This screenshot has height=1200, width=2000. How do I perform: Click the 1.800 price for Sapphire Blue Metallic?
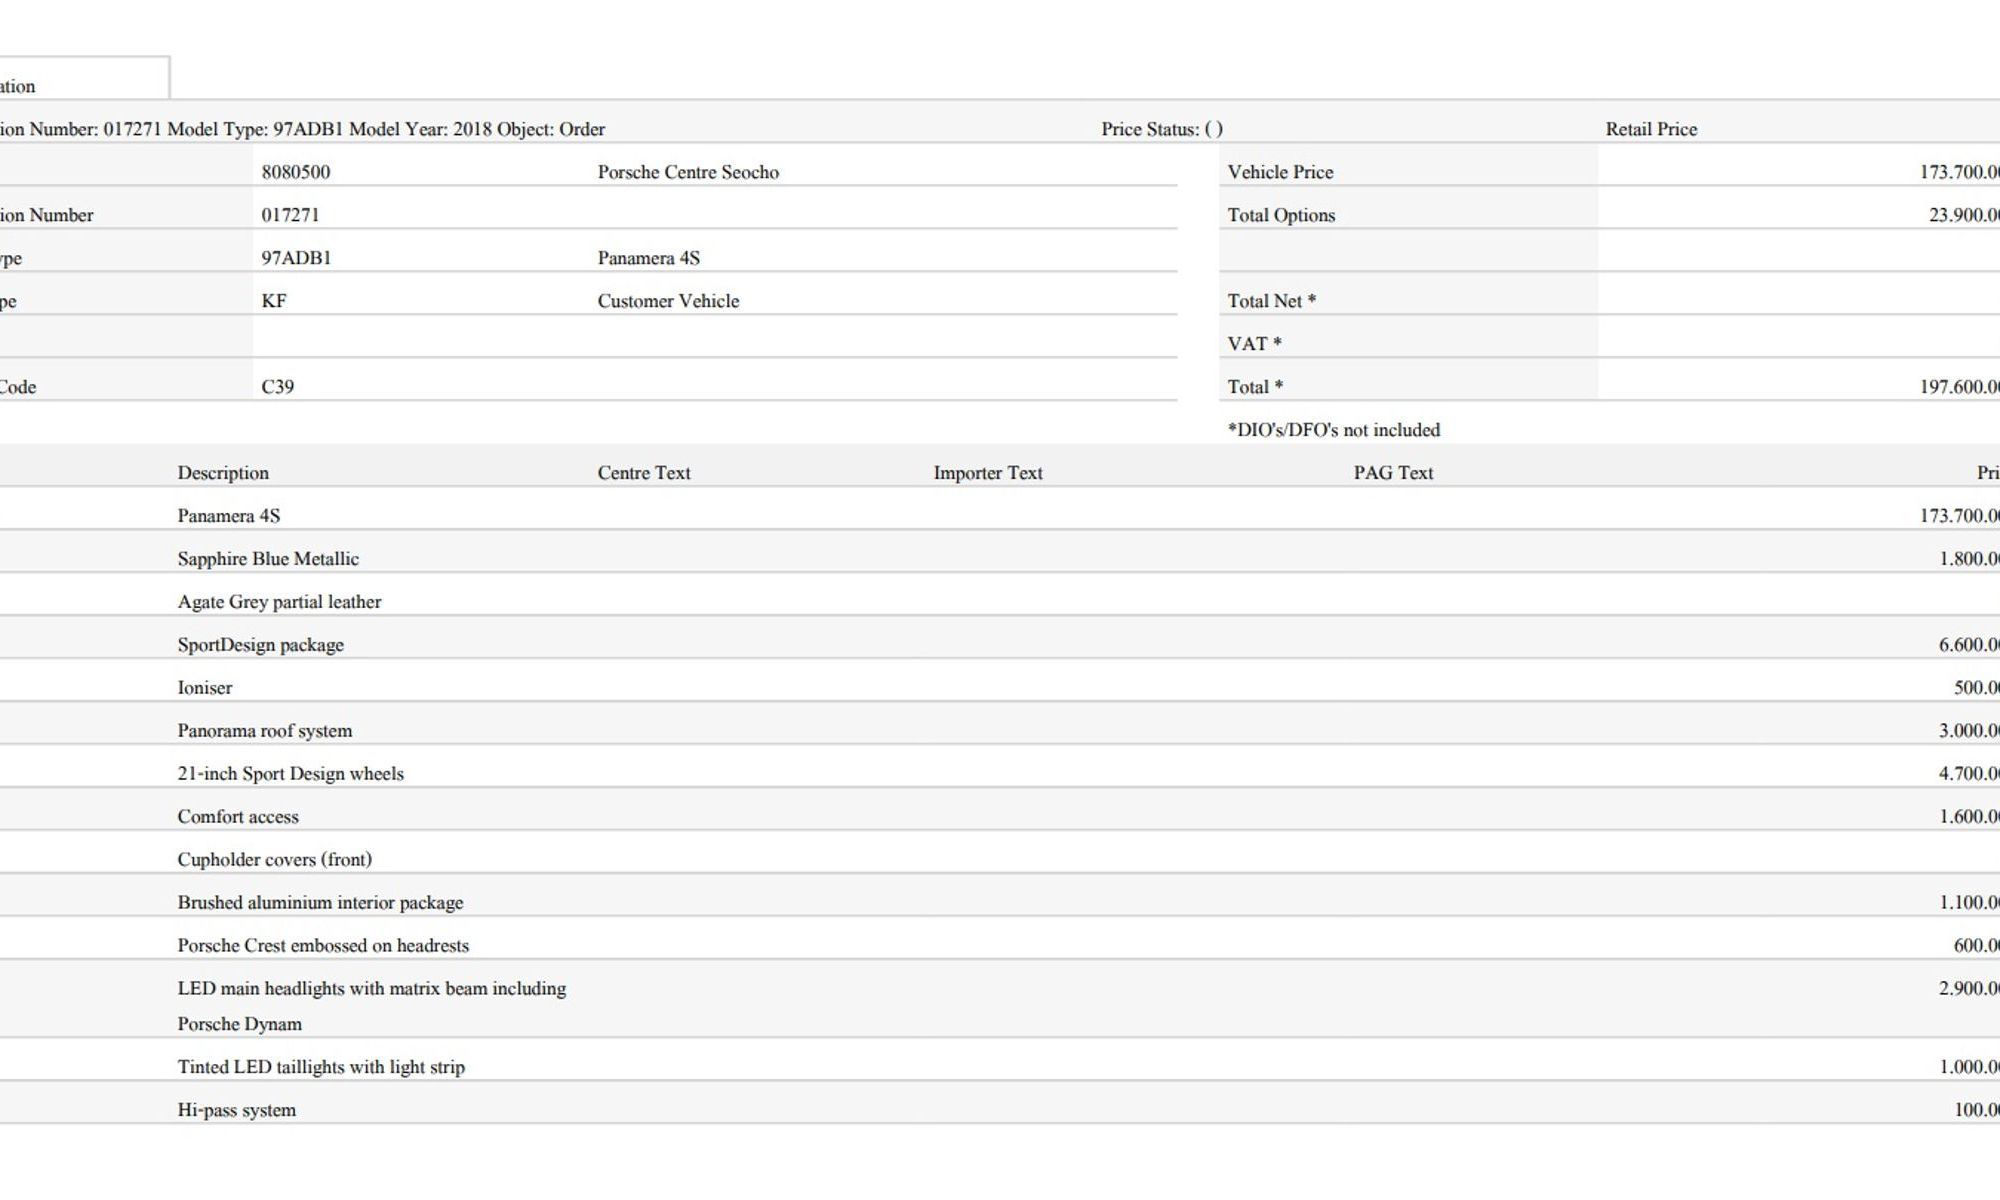click(x=1969, y=559)
